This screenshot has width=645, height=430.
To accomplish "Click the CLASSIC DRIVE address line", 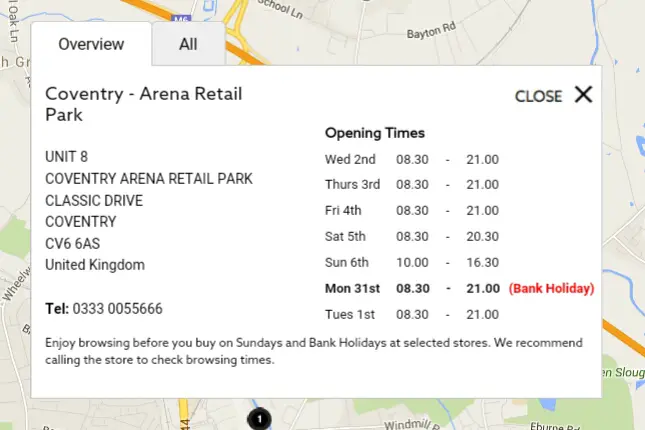I will 94,200.
